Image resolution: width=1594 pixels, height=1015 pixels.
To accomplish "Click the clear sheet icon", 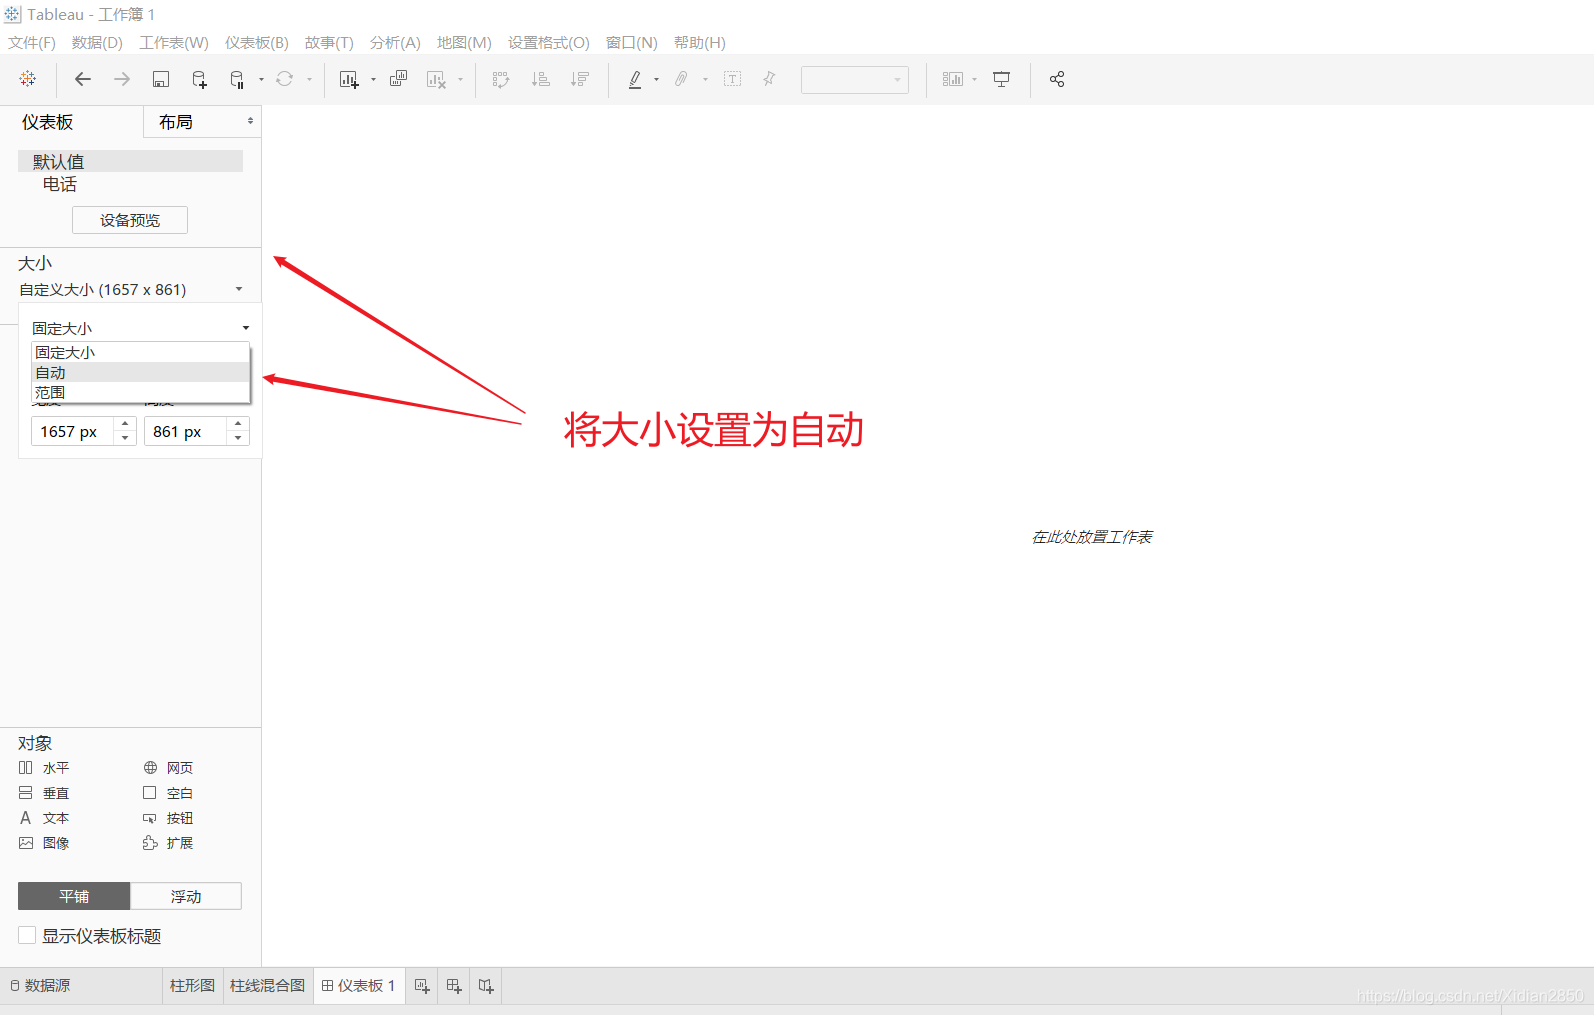I will [436, 79].
